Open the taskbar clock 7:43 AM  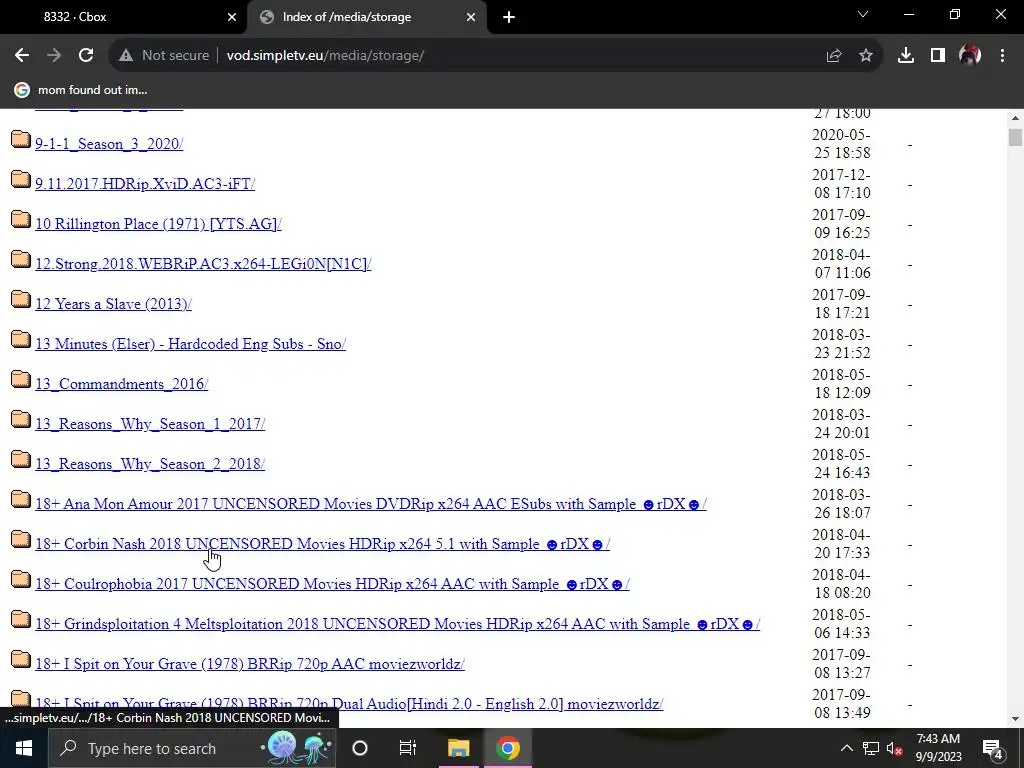tap(938, 748)
